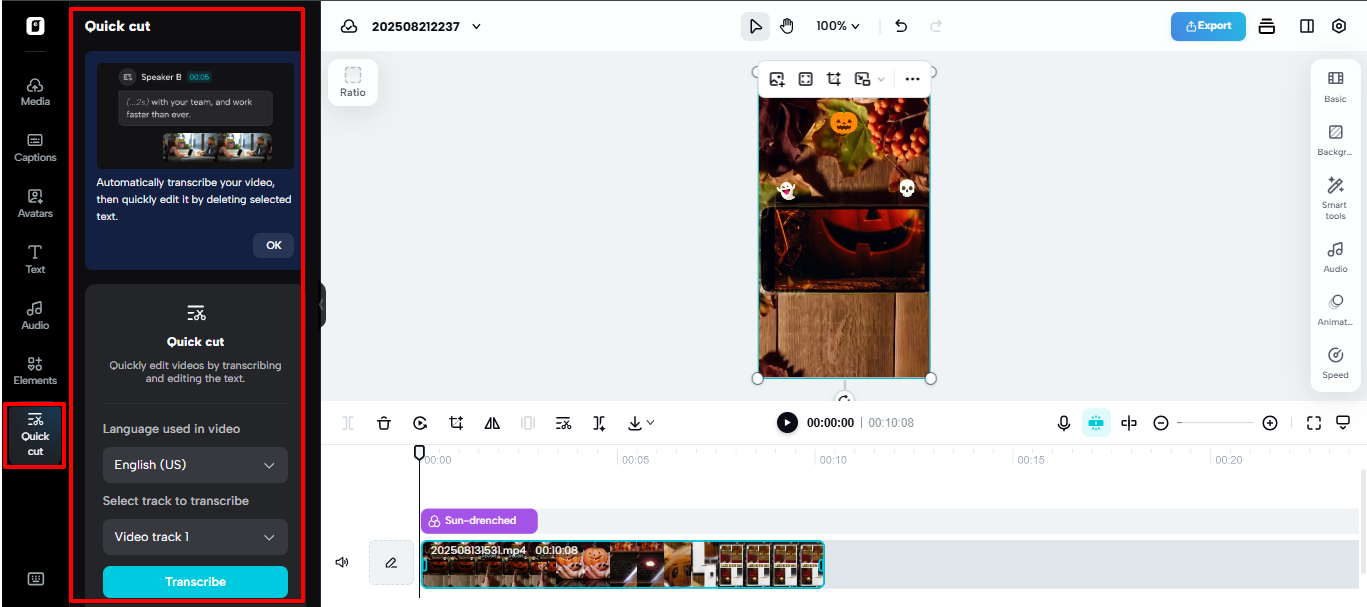Click the replace media icon on clip toolbar
The height and width of the screenshot is (607, 1367).
tap(777, 79)
